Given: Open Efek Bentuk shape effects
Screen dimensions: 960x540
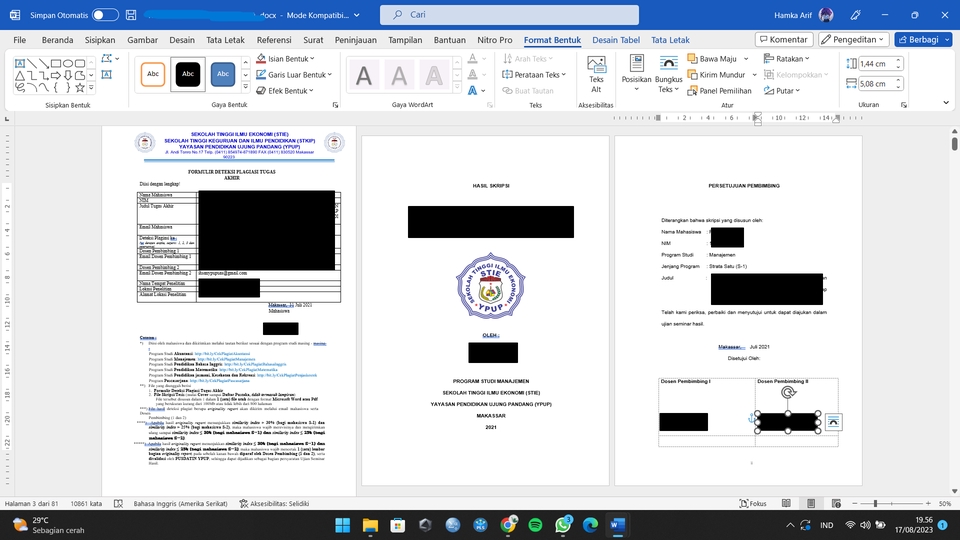Looking at the screenshot, I should [x=285, y=91].
